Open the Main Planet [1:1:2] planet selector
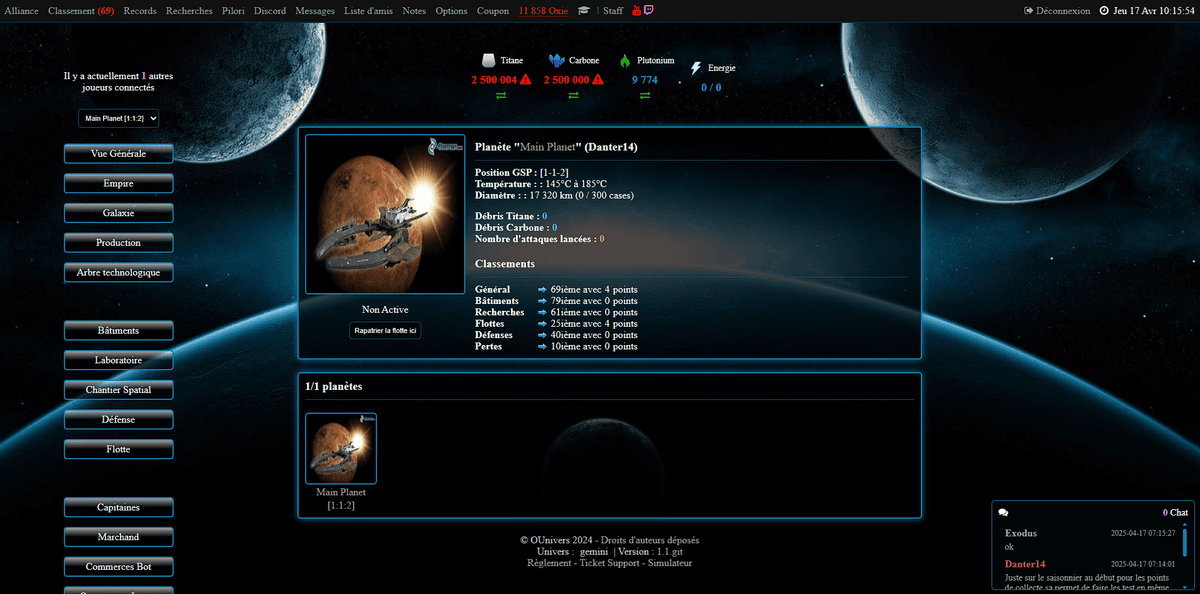 point(119,118)
